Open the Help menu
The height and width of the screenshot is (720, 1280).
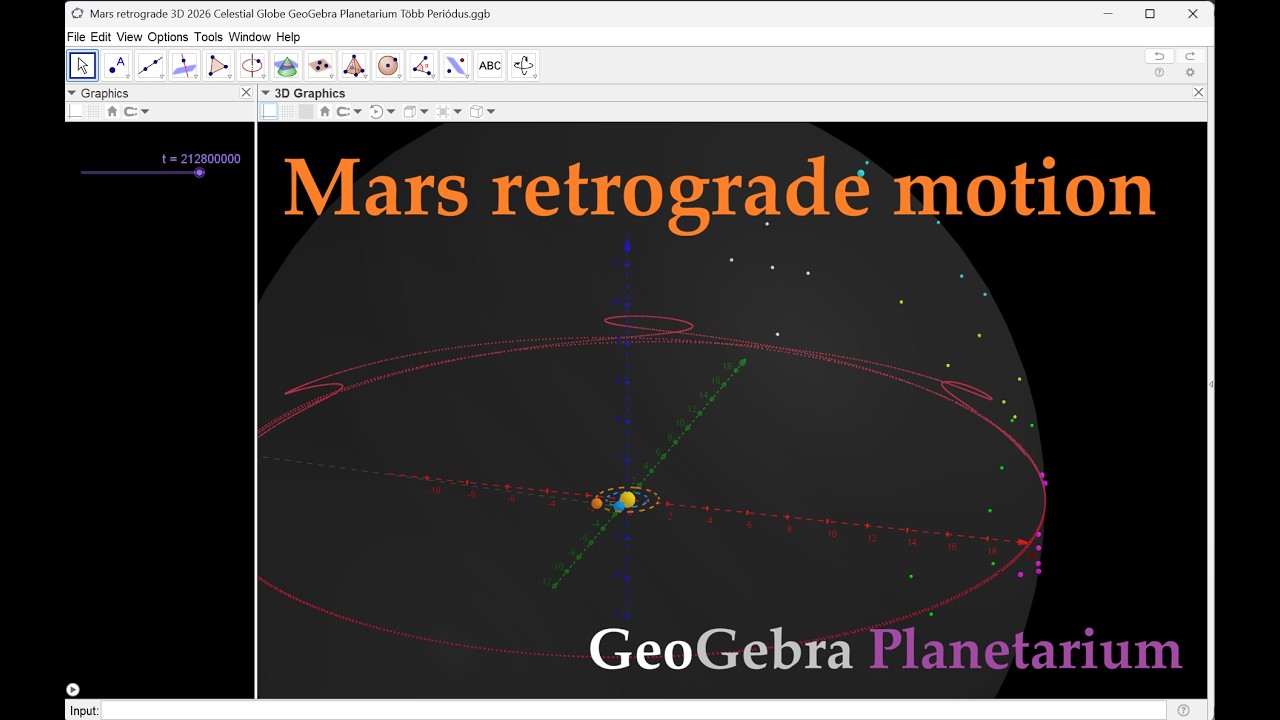(x=288, y=37)
